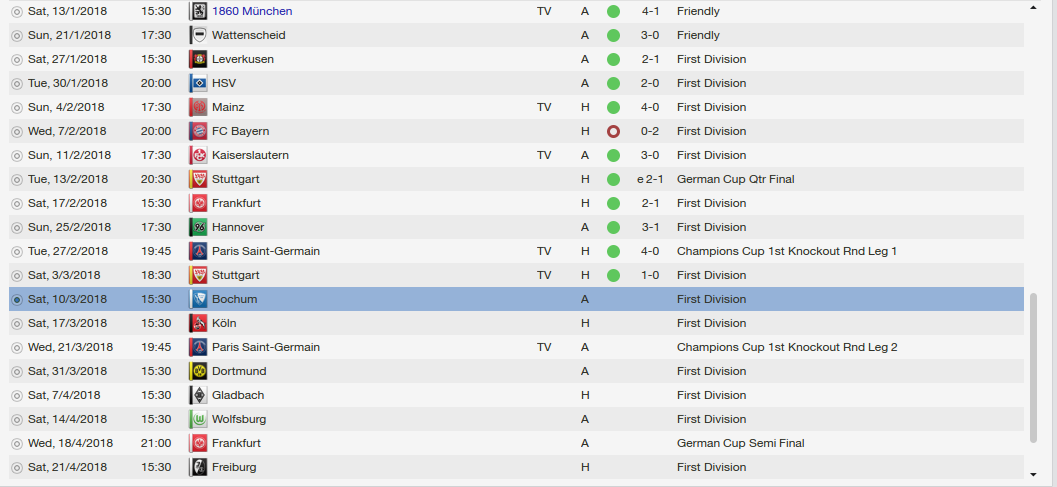Click the green win indicator for Mainz
Screen dimensions: 1057x487
coord(613,107)
